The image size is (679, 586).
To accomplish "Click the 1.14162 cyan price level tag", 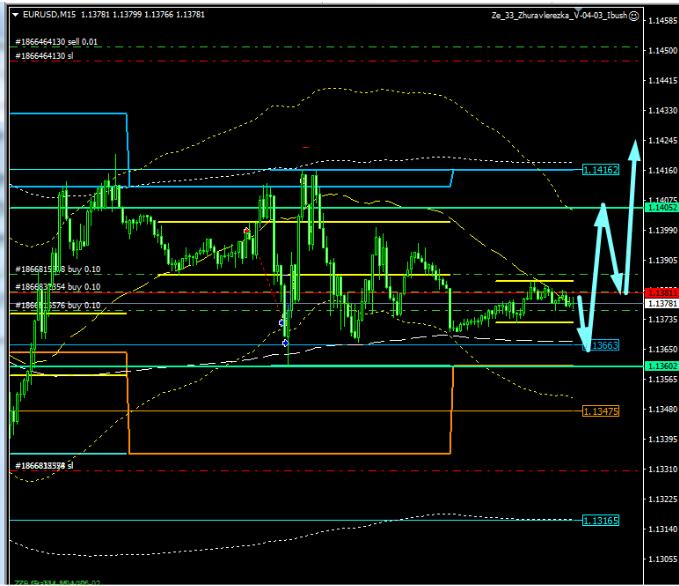I will (x=600, y=170).
